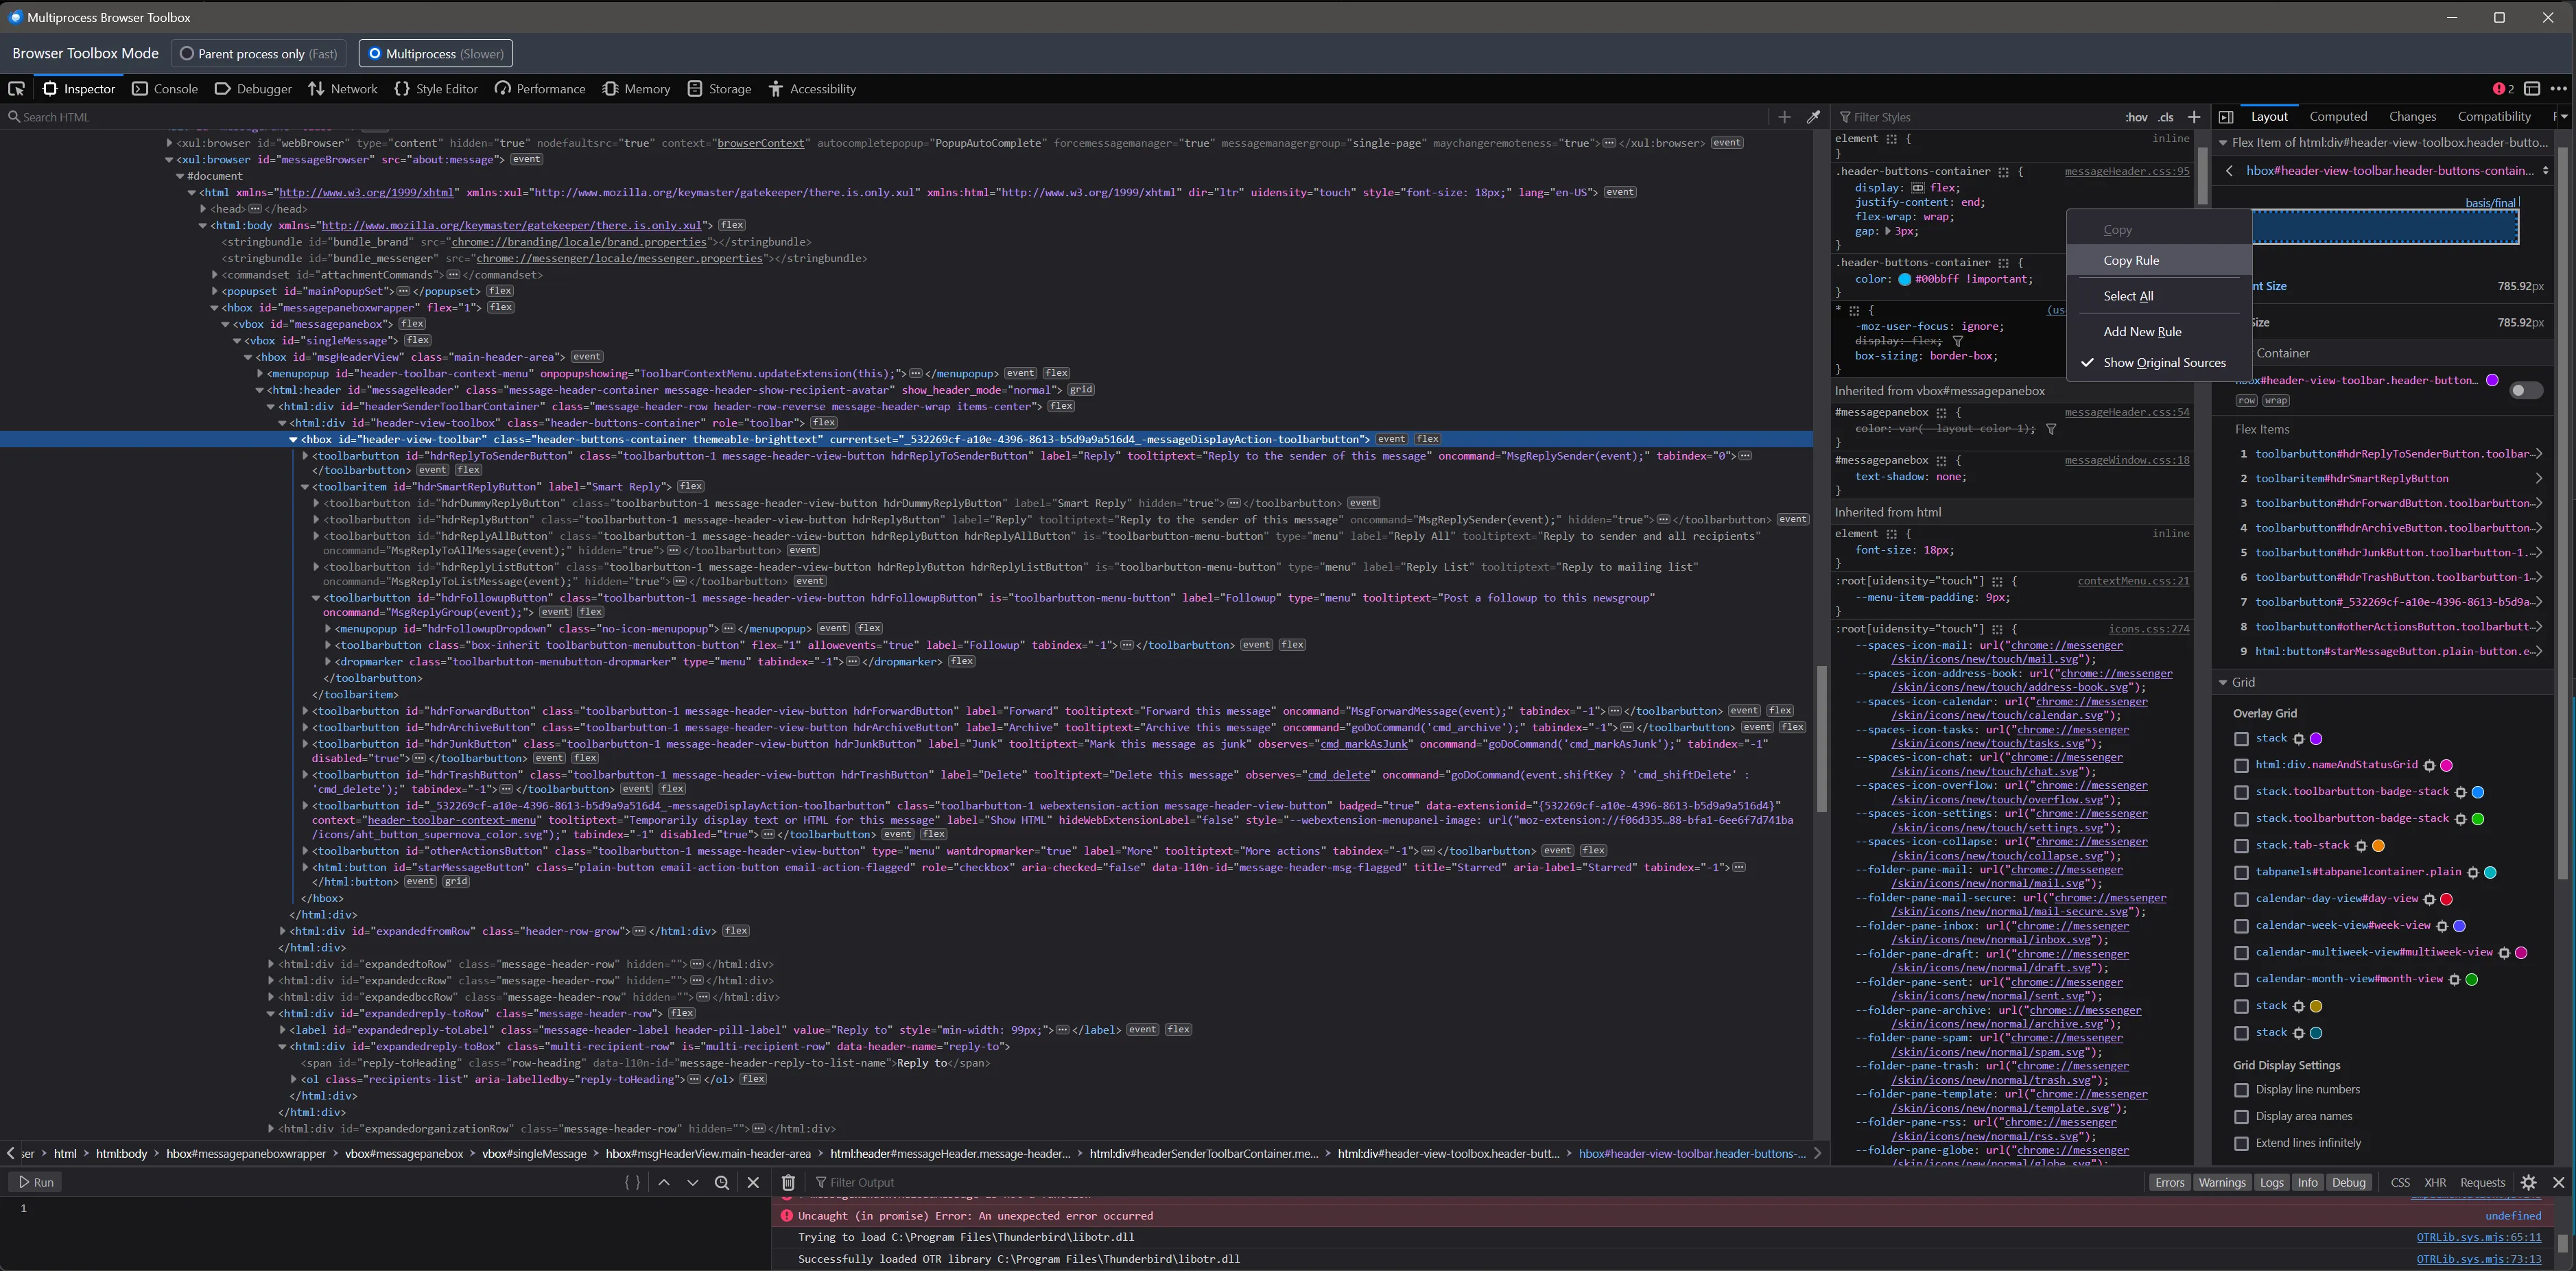Click the create new node plus icon
The image size is (2576, 1271).
tap(1784, 117)
